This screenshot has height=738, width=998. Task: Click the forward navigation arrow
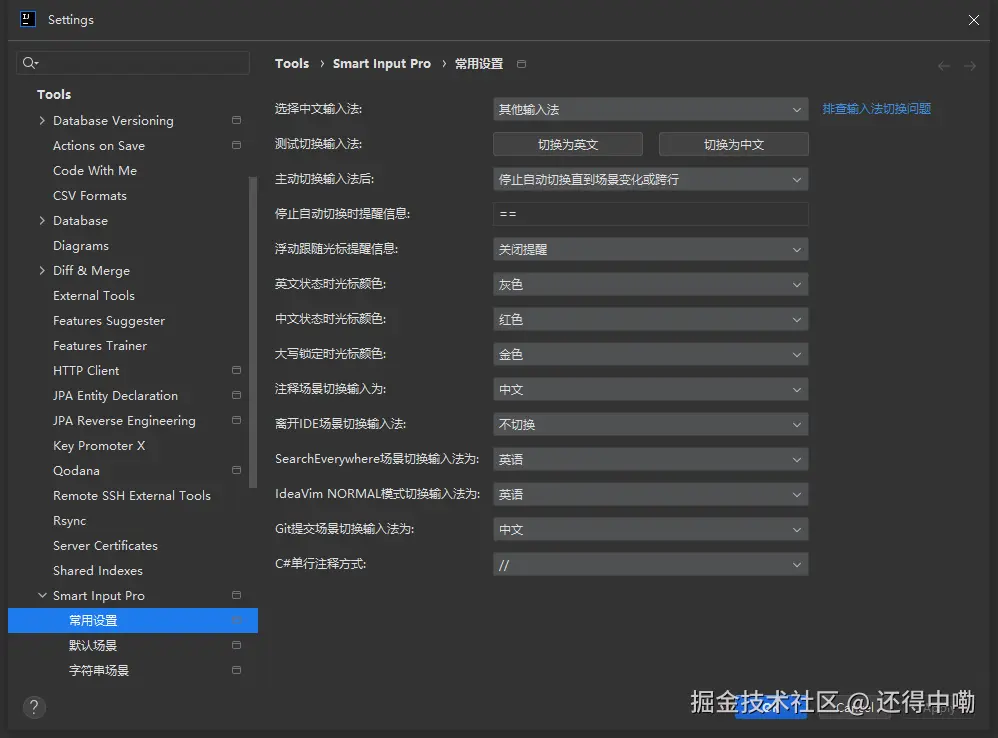point(967,64)
